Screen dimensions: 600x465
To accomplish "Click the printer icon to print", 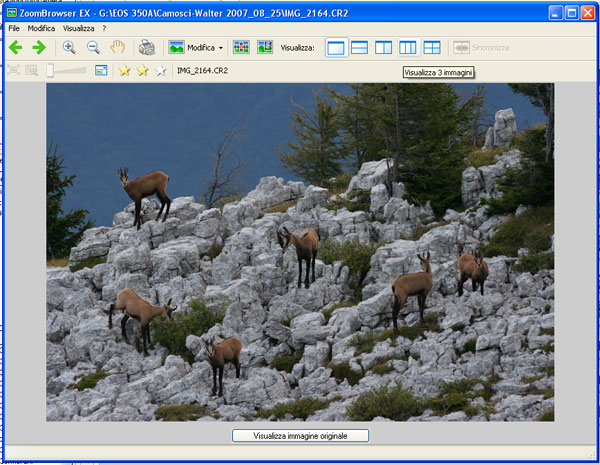I will point(147,47).
